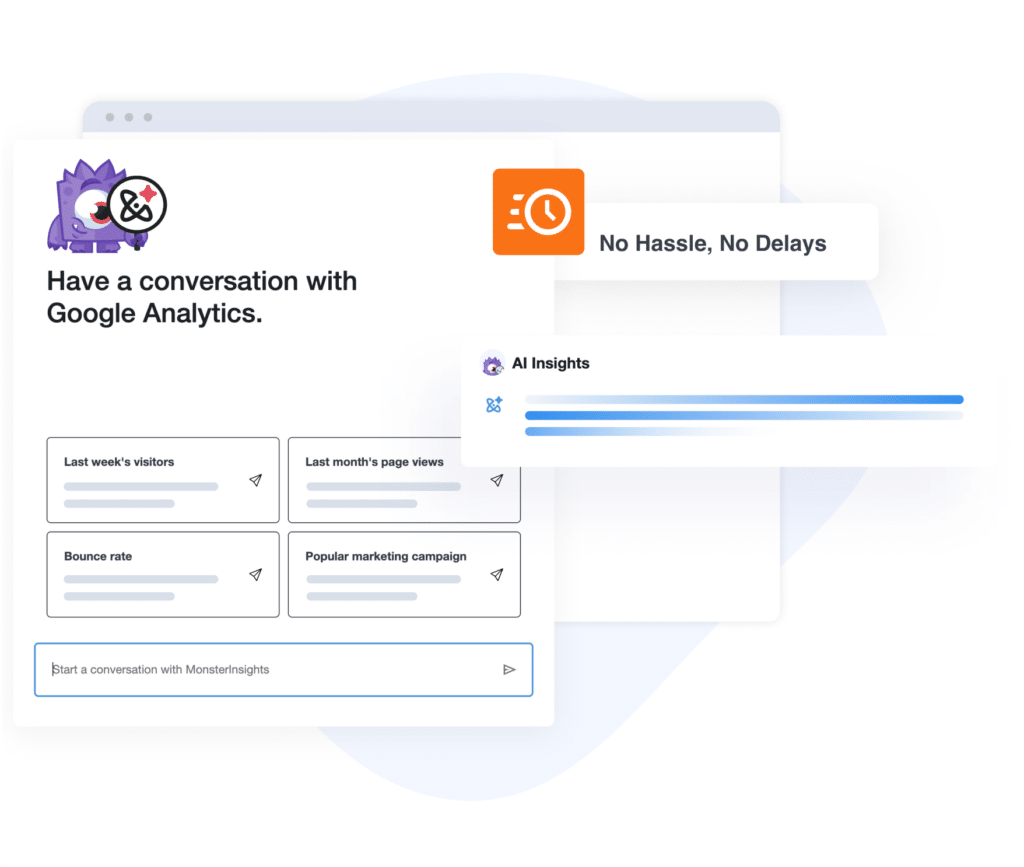Click the send arrow in Popular marketing campaign card
This screenshot has width=1024, height=867.
(497, 575)
